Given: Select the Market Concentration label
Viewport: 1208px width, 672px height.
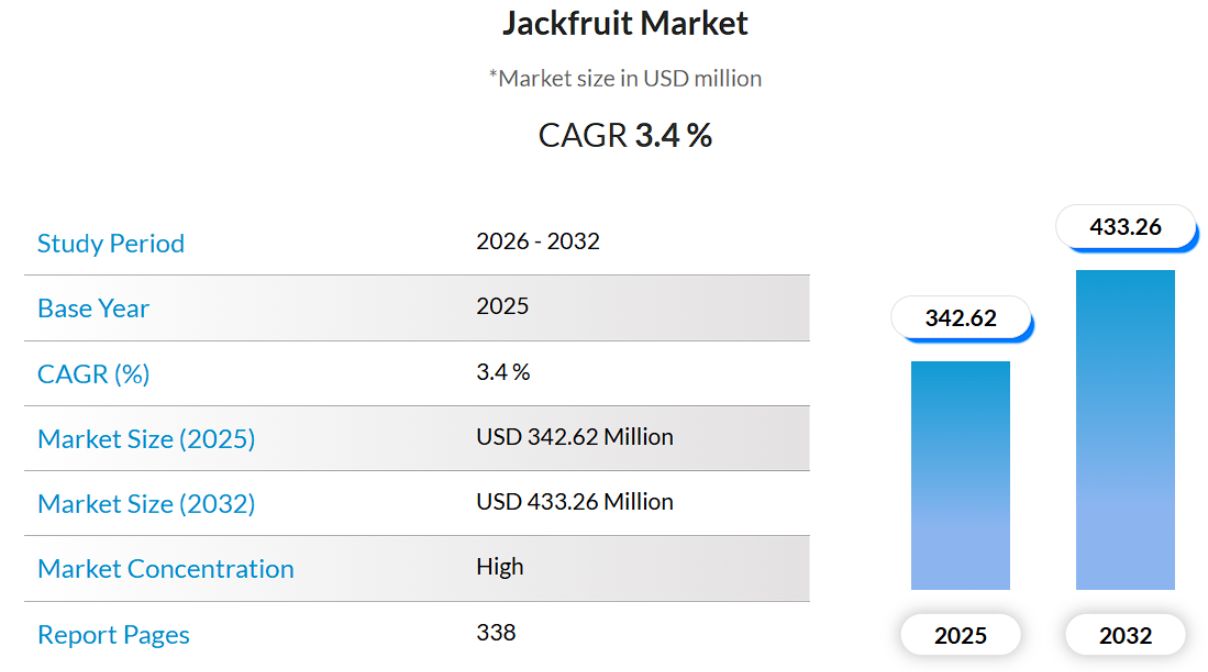Looking at the screenshot, I should [x=165, y=568].
